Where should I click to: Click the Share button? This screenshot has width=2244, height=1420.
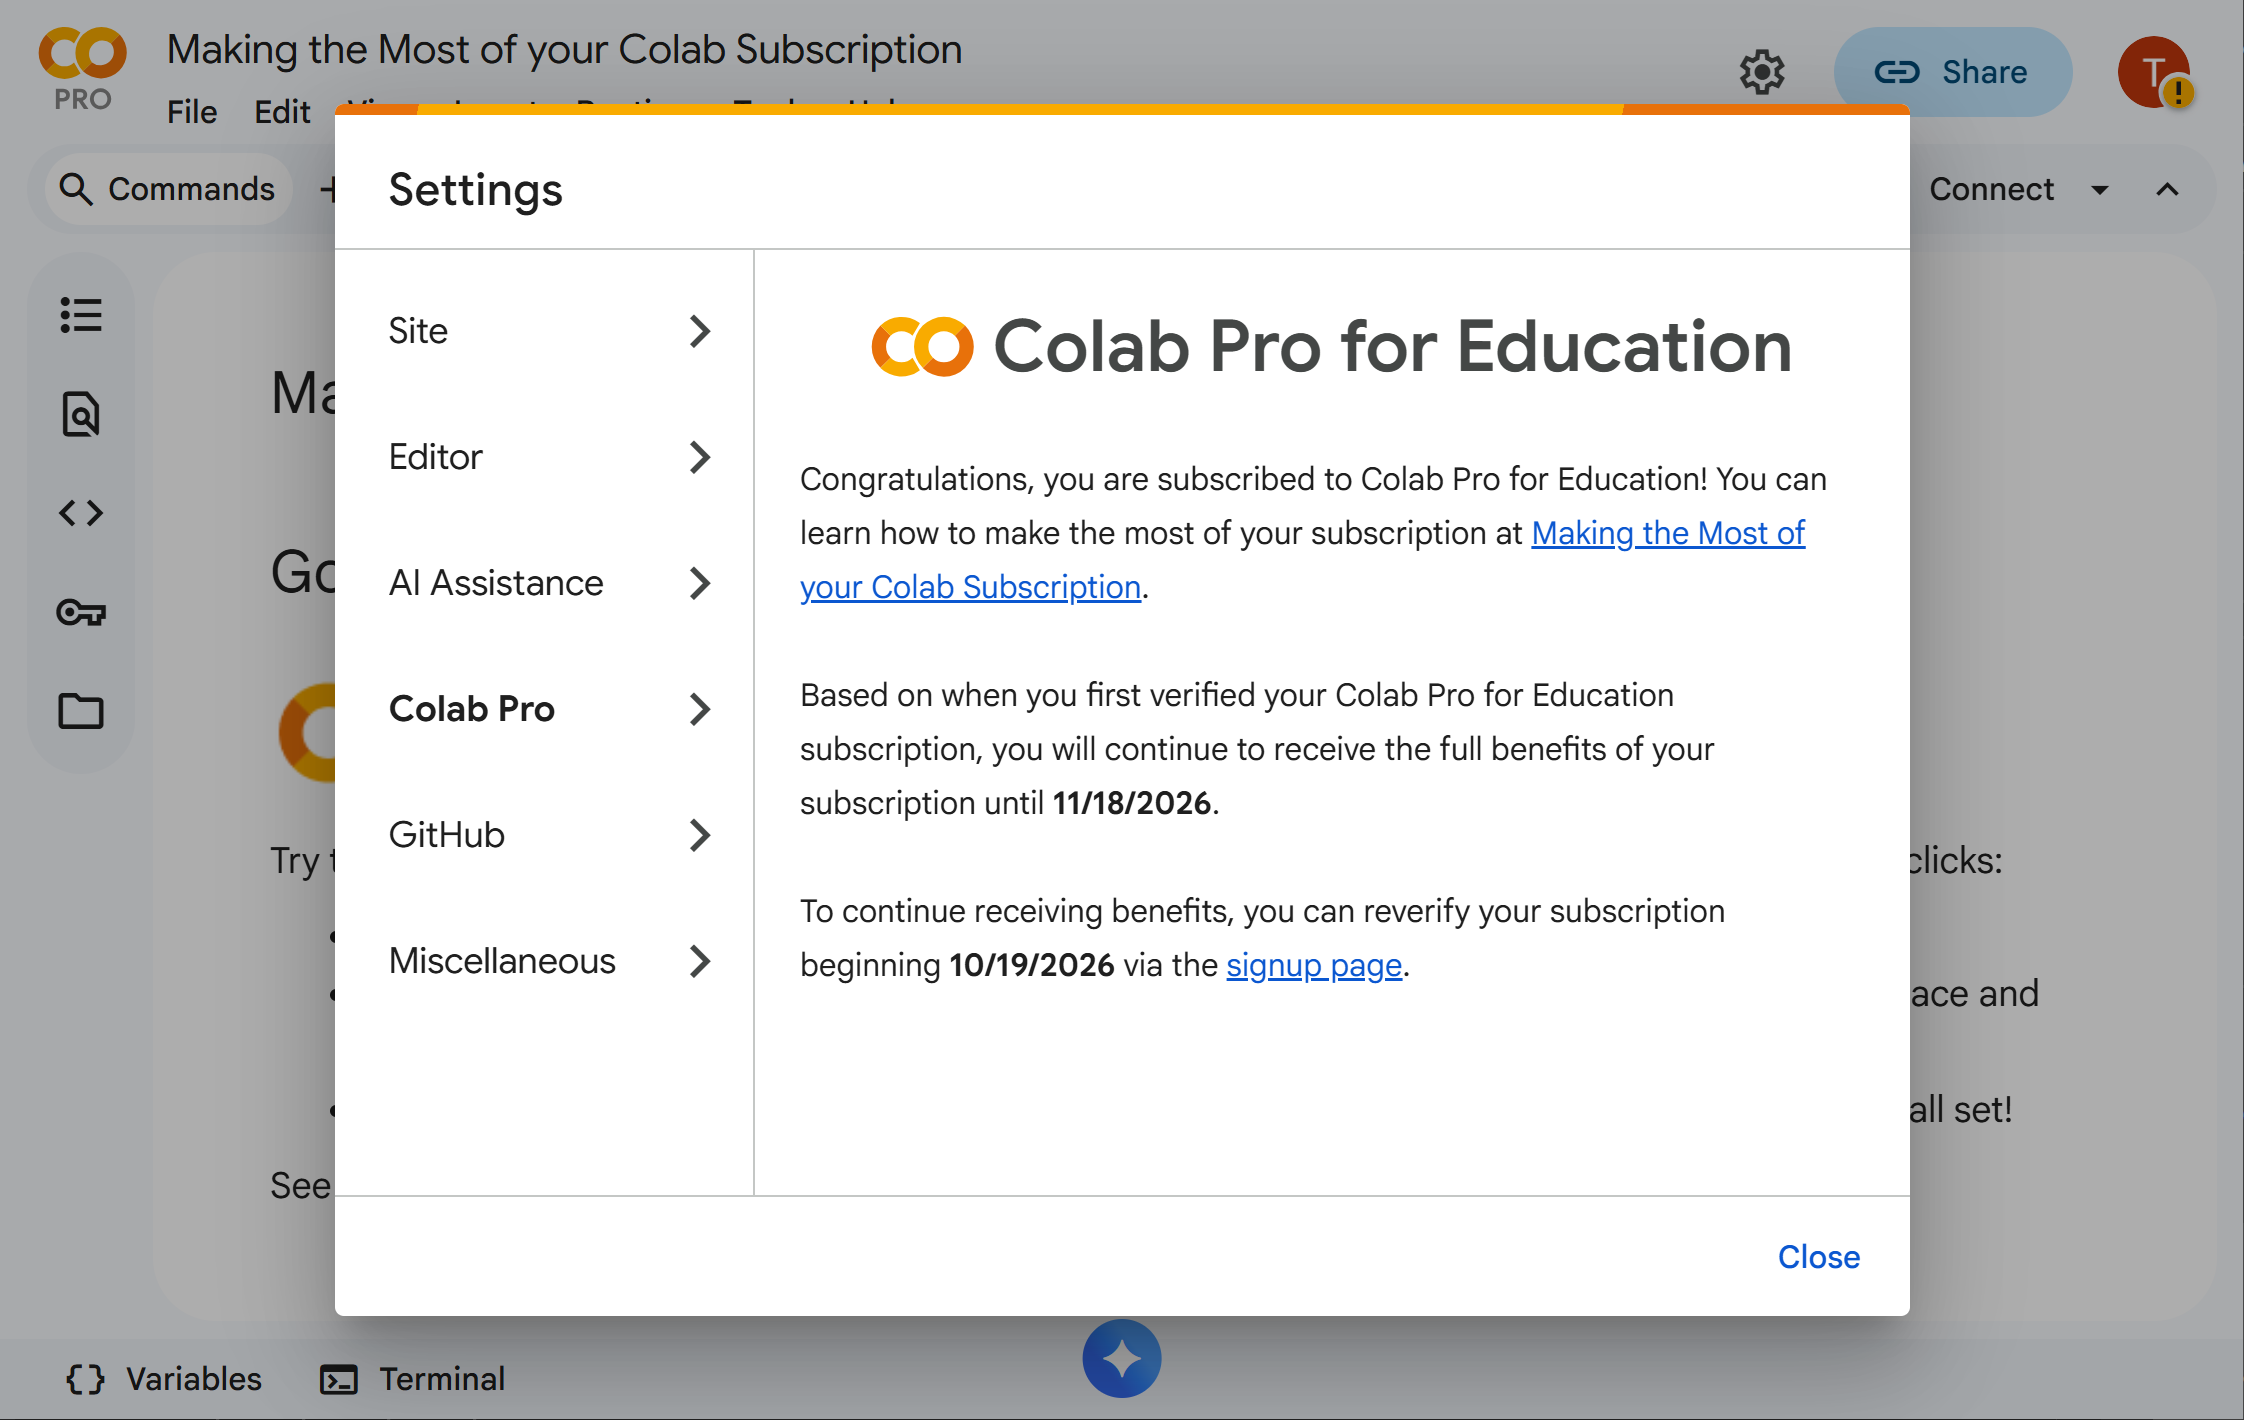[1952, 71]
